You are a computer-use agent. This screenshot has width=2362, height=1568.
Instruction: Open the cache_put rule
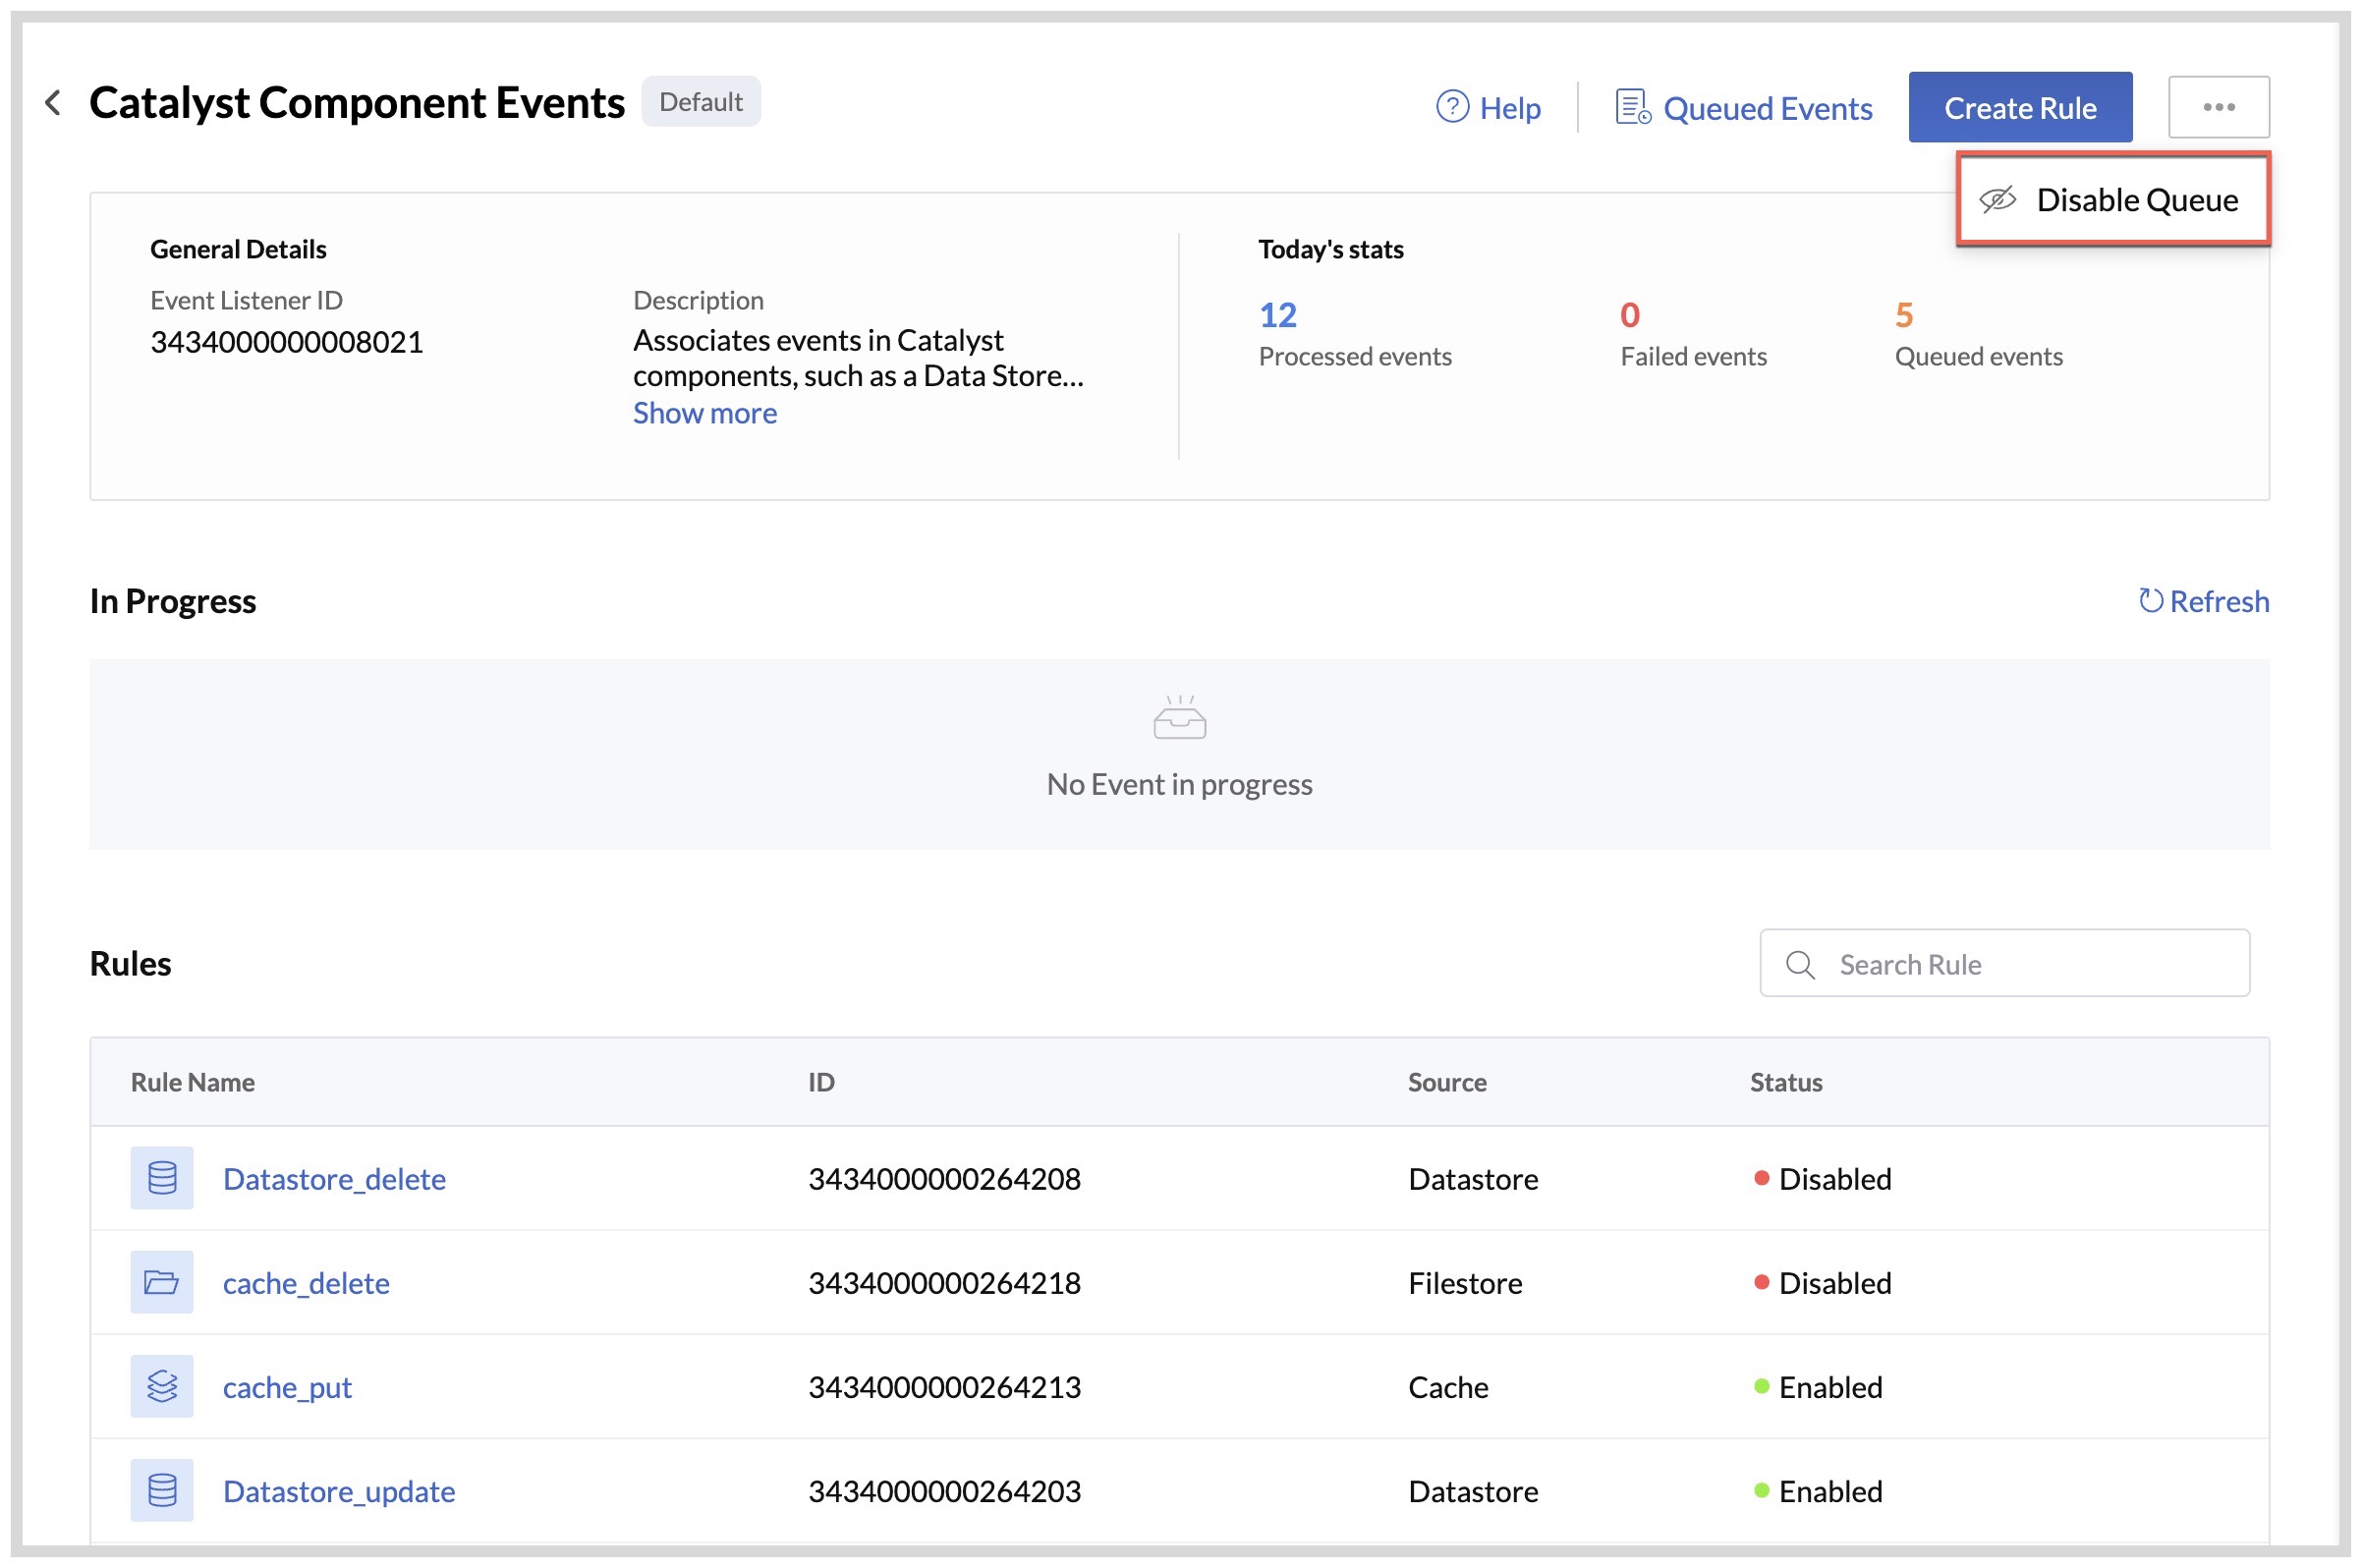[x=287, y=1386]
